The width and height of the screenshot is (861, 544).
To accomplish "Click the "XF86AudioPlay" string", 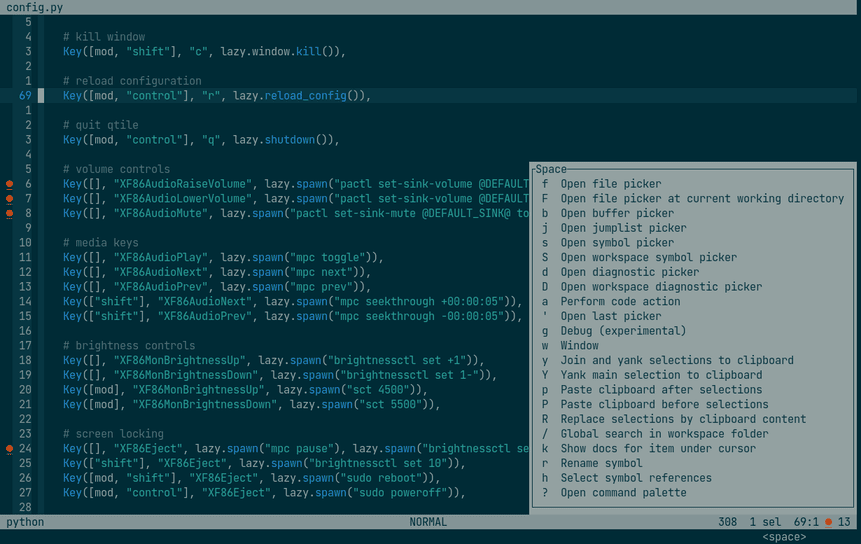I will pos(161,257).
